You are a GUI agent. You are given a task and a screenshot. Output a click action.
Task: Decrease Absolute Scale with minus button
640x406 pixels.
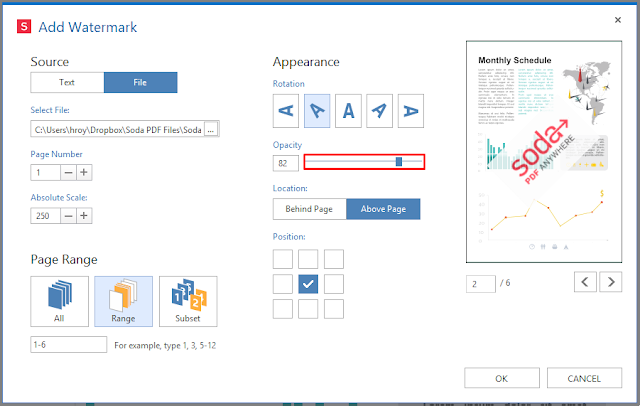point(69,216)
